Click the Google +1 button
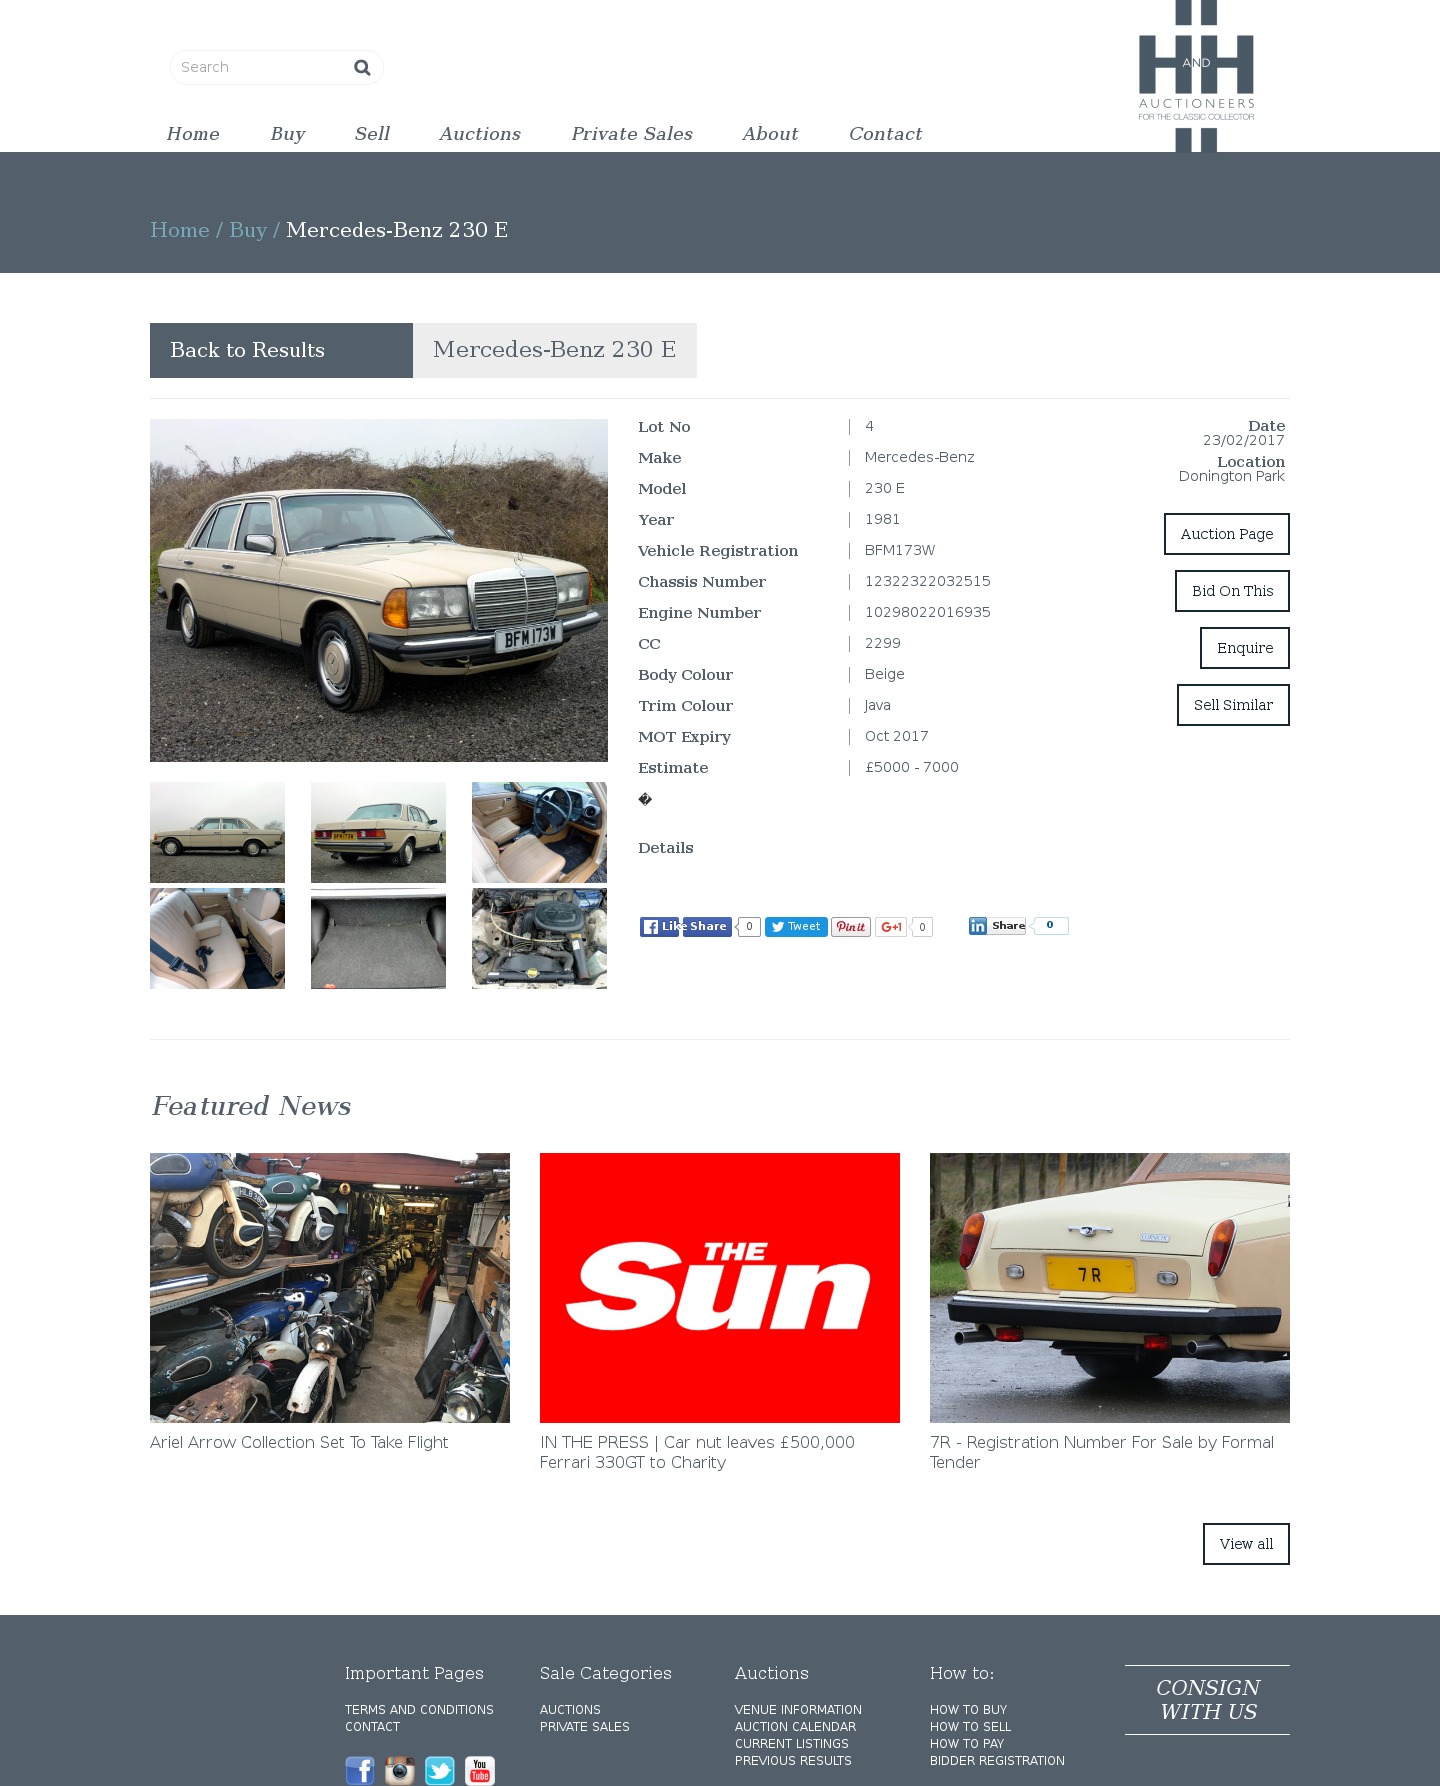This screenshot has width=1440, height=1786. pos(891,927)
